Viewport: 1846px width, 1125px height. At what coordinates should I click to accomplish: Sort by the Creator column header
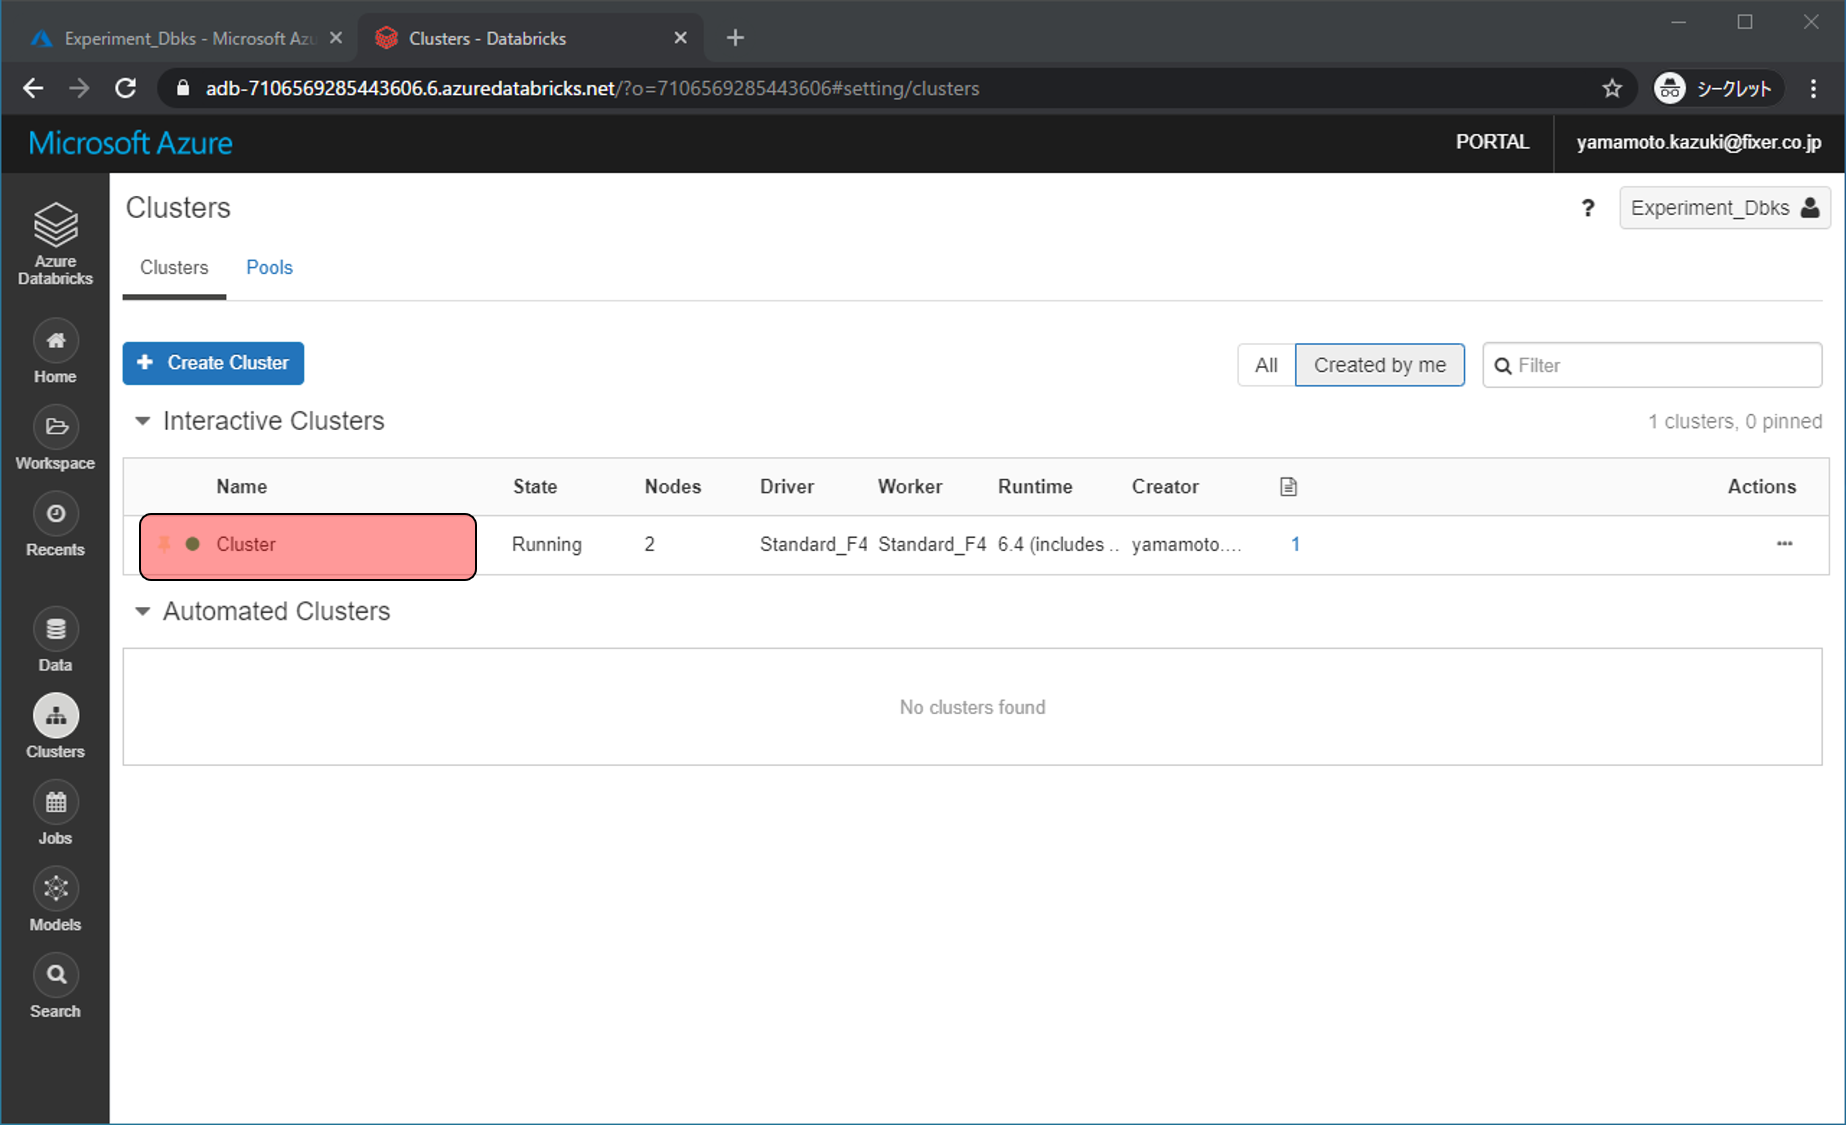[1165, 487]
